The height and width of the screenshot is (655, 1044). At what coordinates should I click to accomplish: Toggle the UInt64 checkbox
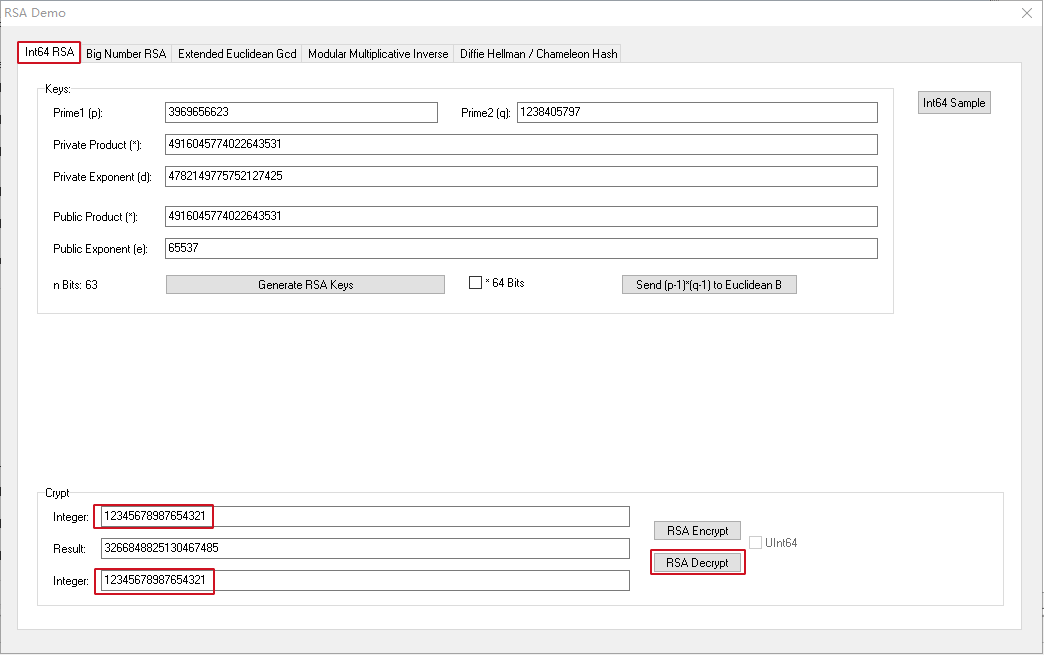(756, 543)
